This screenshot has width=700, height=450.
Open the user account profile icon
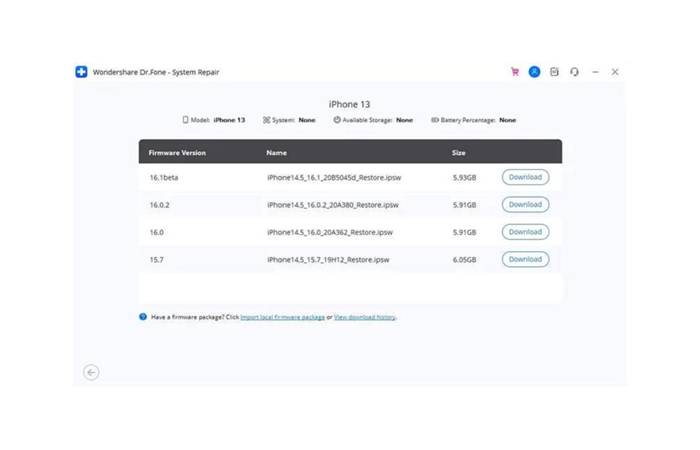coord(534,72)
